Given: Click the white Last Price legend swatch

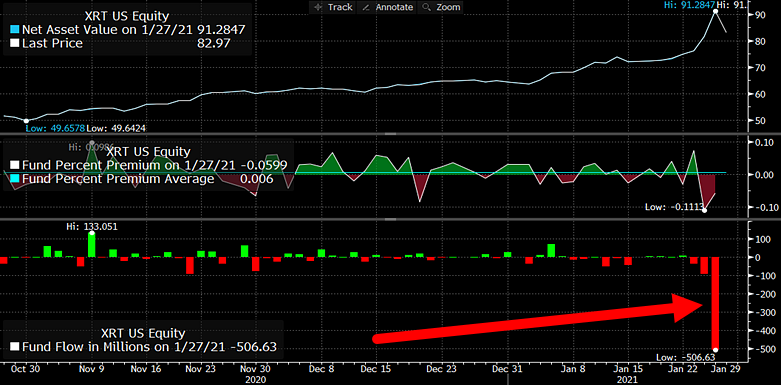Looking at the screenshot, I should [x=14, y=44].
